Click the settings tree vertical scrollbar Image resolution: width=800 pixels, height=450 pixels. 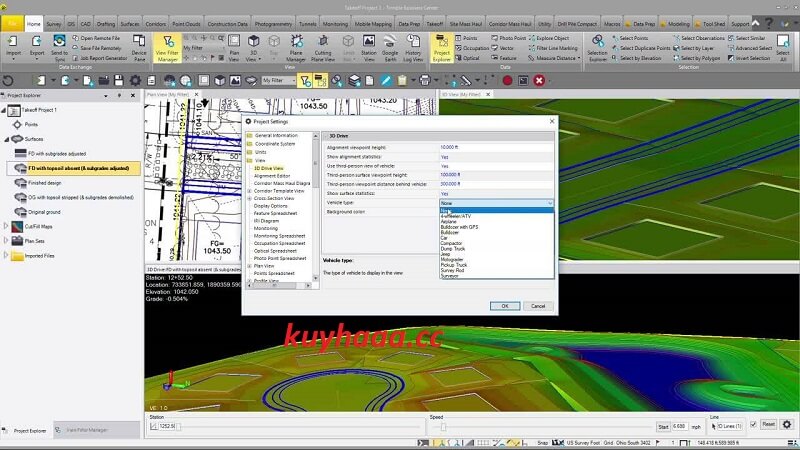315,207
